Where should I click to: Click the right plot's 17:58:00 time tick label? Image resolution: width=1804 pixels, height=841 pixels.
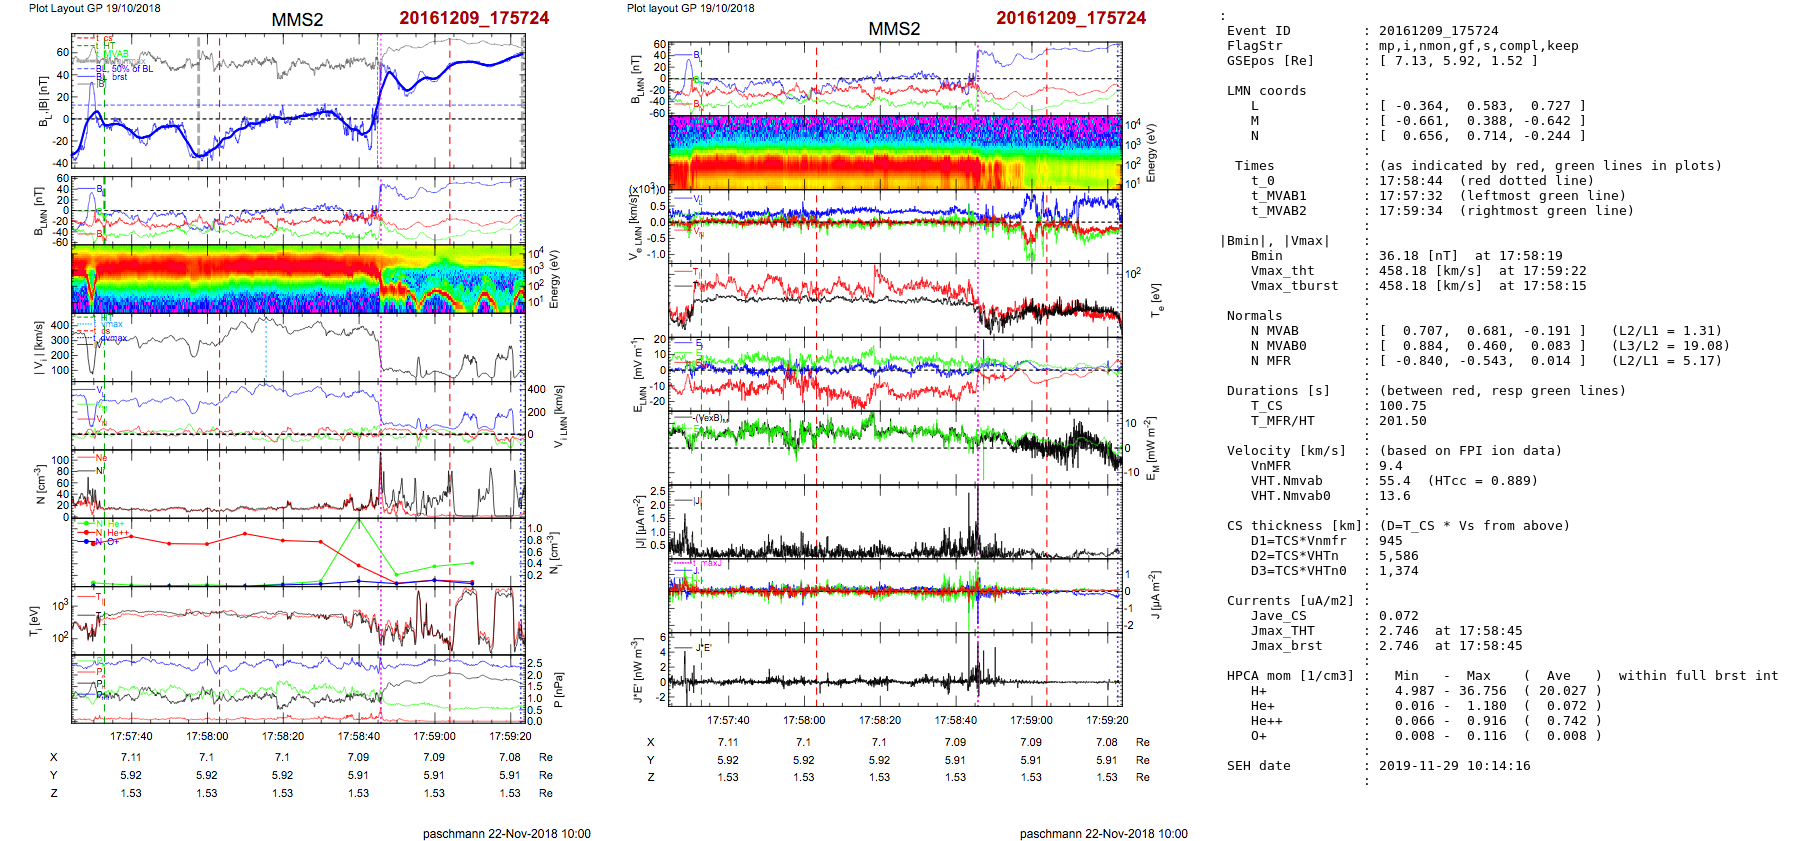click(x=804, y=720)
